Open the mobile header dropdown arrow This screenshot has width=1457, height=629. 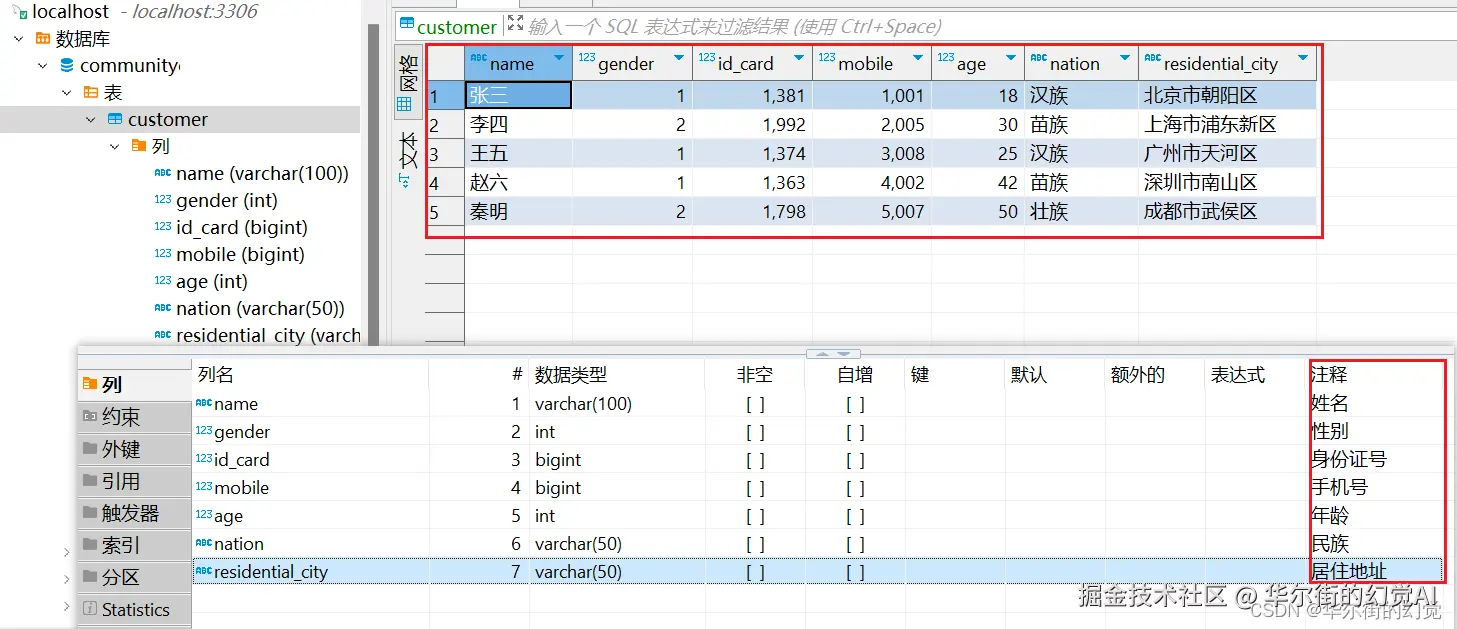pyautogui.click(x=918, y=59)
